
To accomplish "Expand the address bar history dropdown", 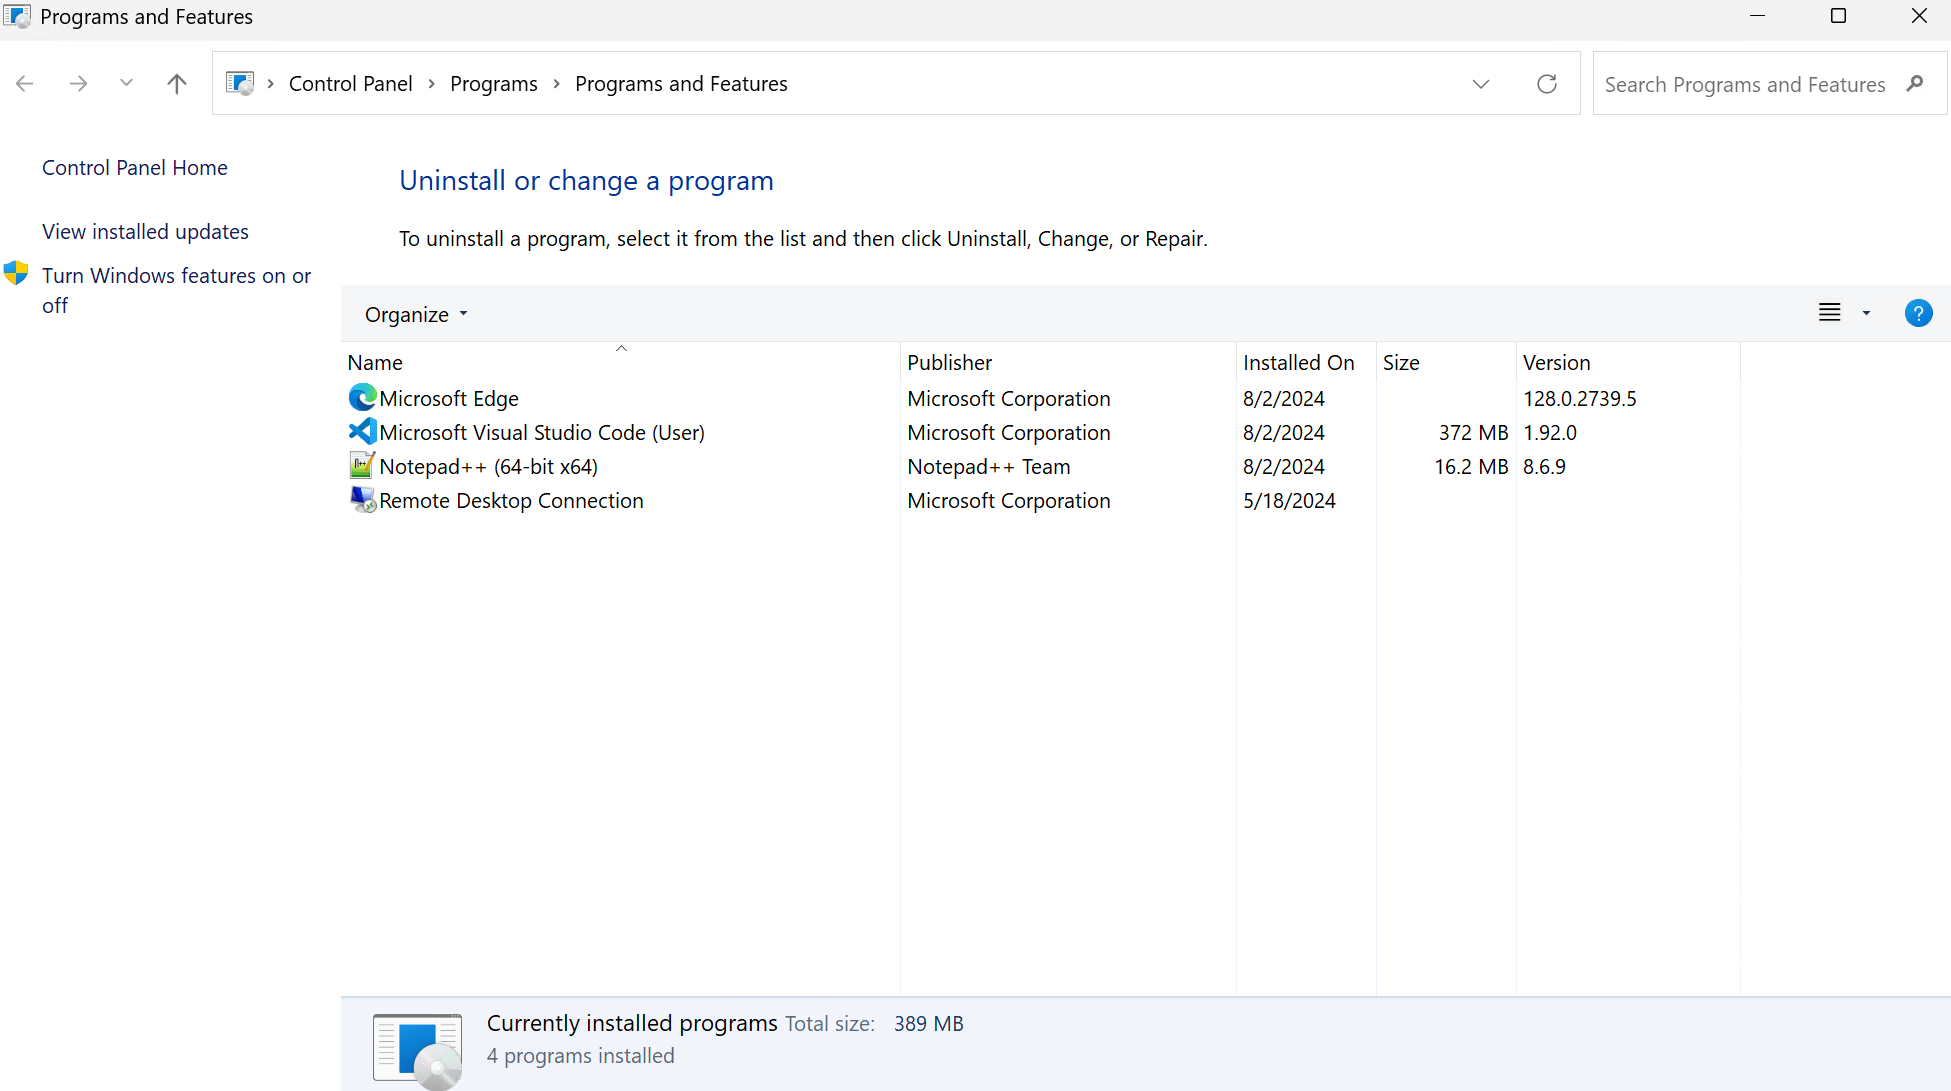I will [x=1481, y=84].
